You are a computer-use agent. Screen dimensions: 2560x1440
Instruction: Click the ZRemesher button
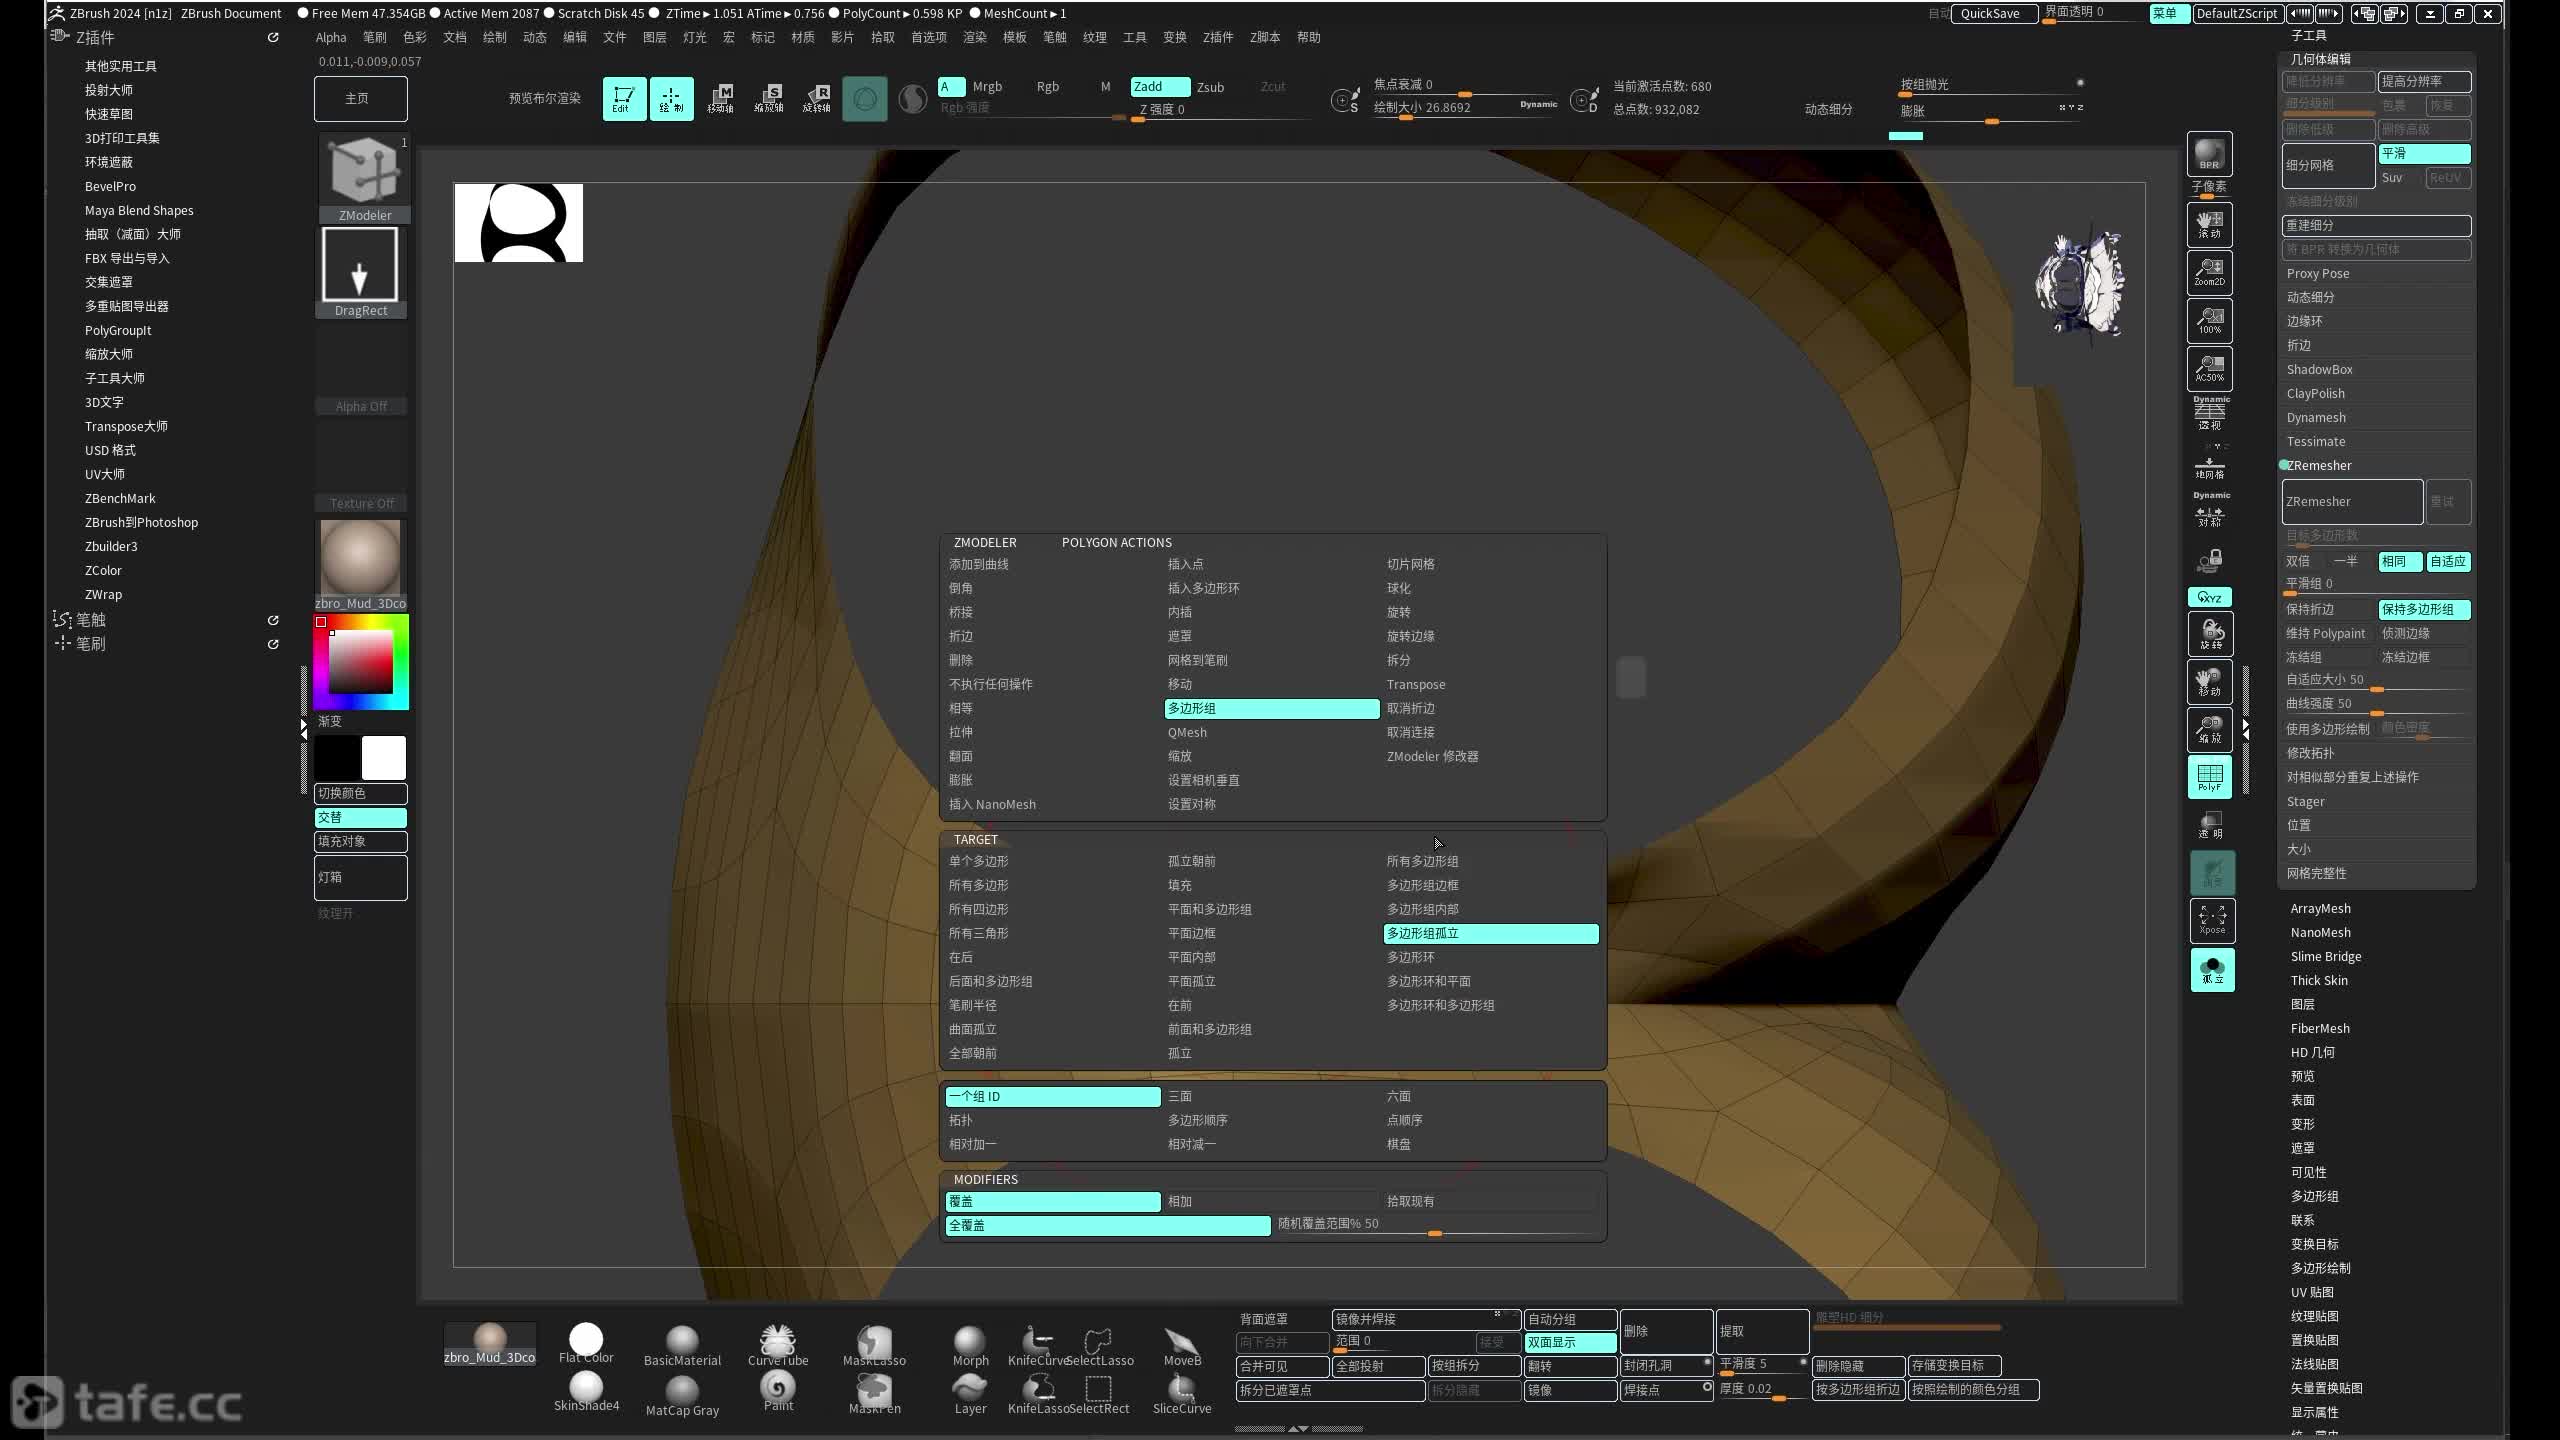point(2352,501)
